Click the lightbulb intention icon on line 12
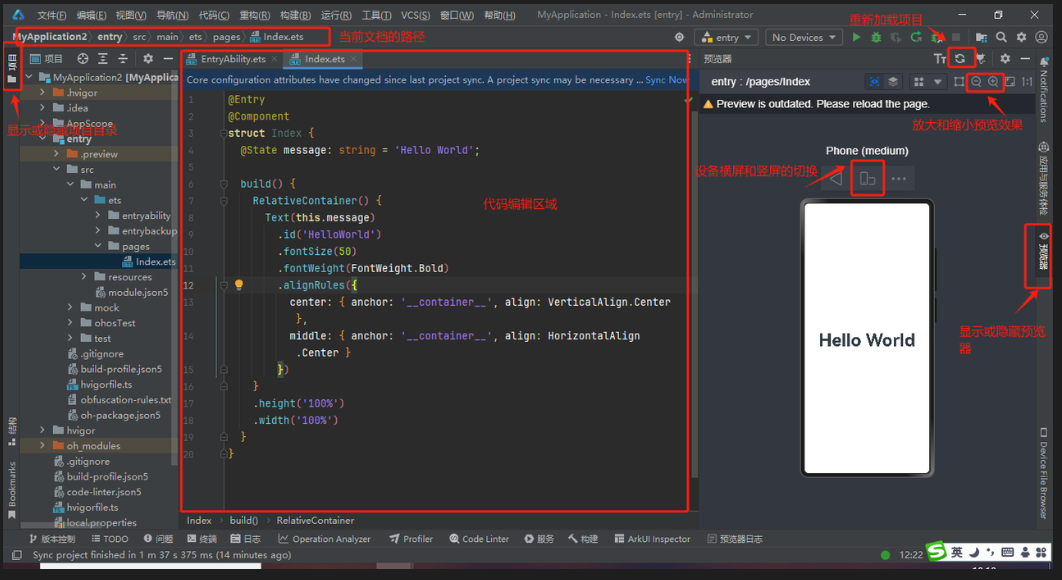The image size is (1062, 580). (238, 285)
